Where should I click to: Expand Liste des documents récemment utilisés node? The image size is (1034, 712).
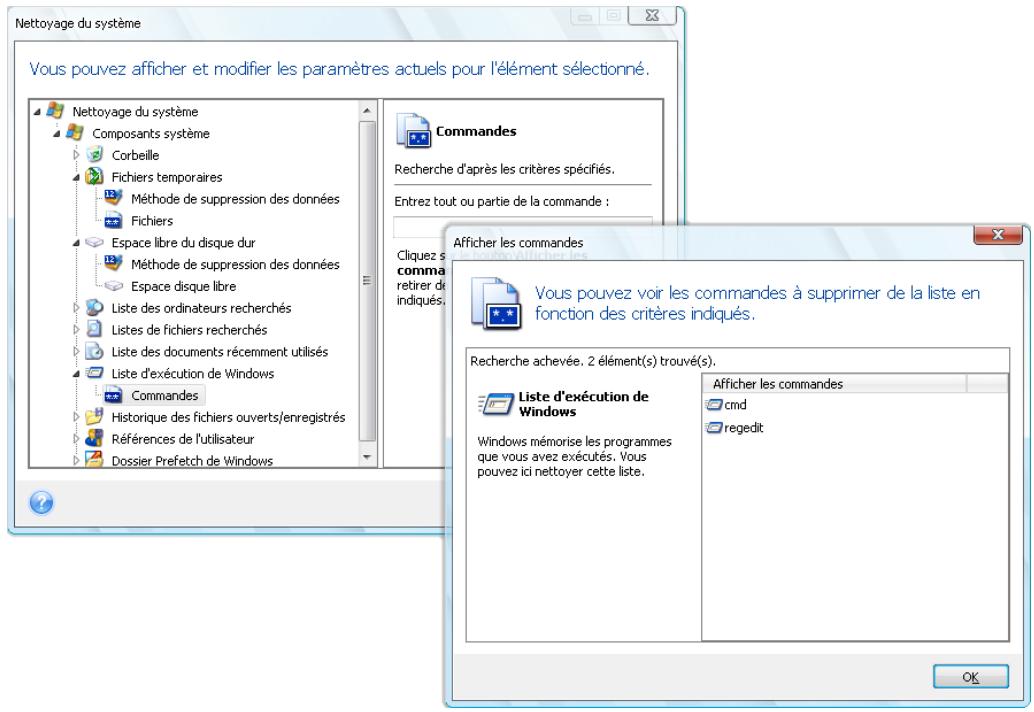tap(76, 351)
